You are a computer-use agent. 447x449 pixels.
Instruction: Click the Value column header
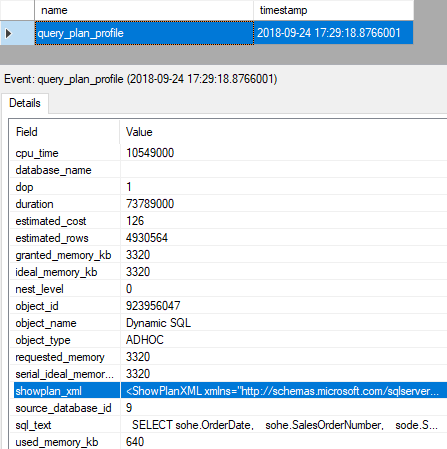(283, 132)
